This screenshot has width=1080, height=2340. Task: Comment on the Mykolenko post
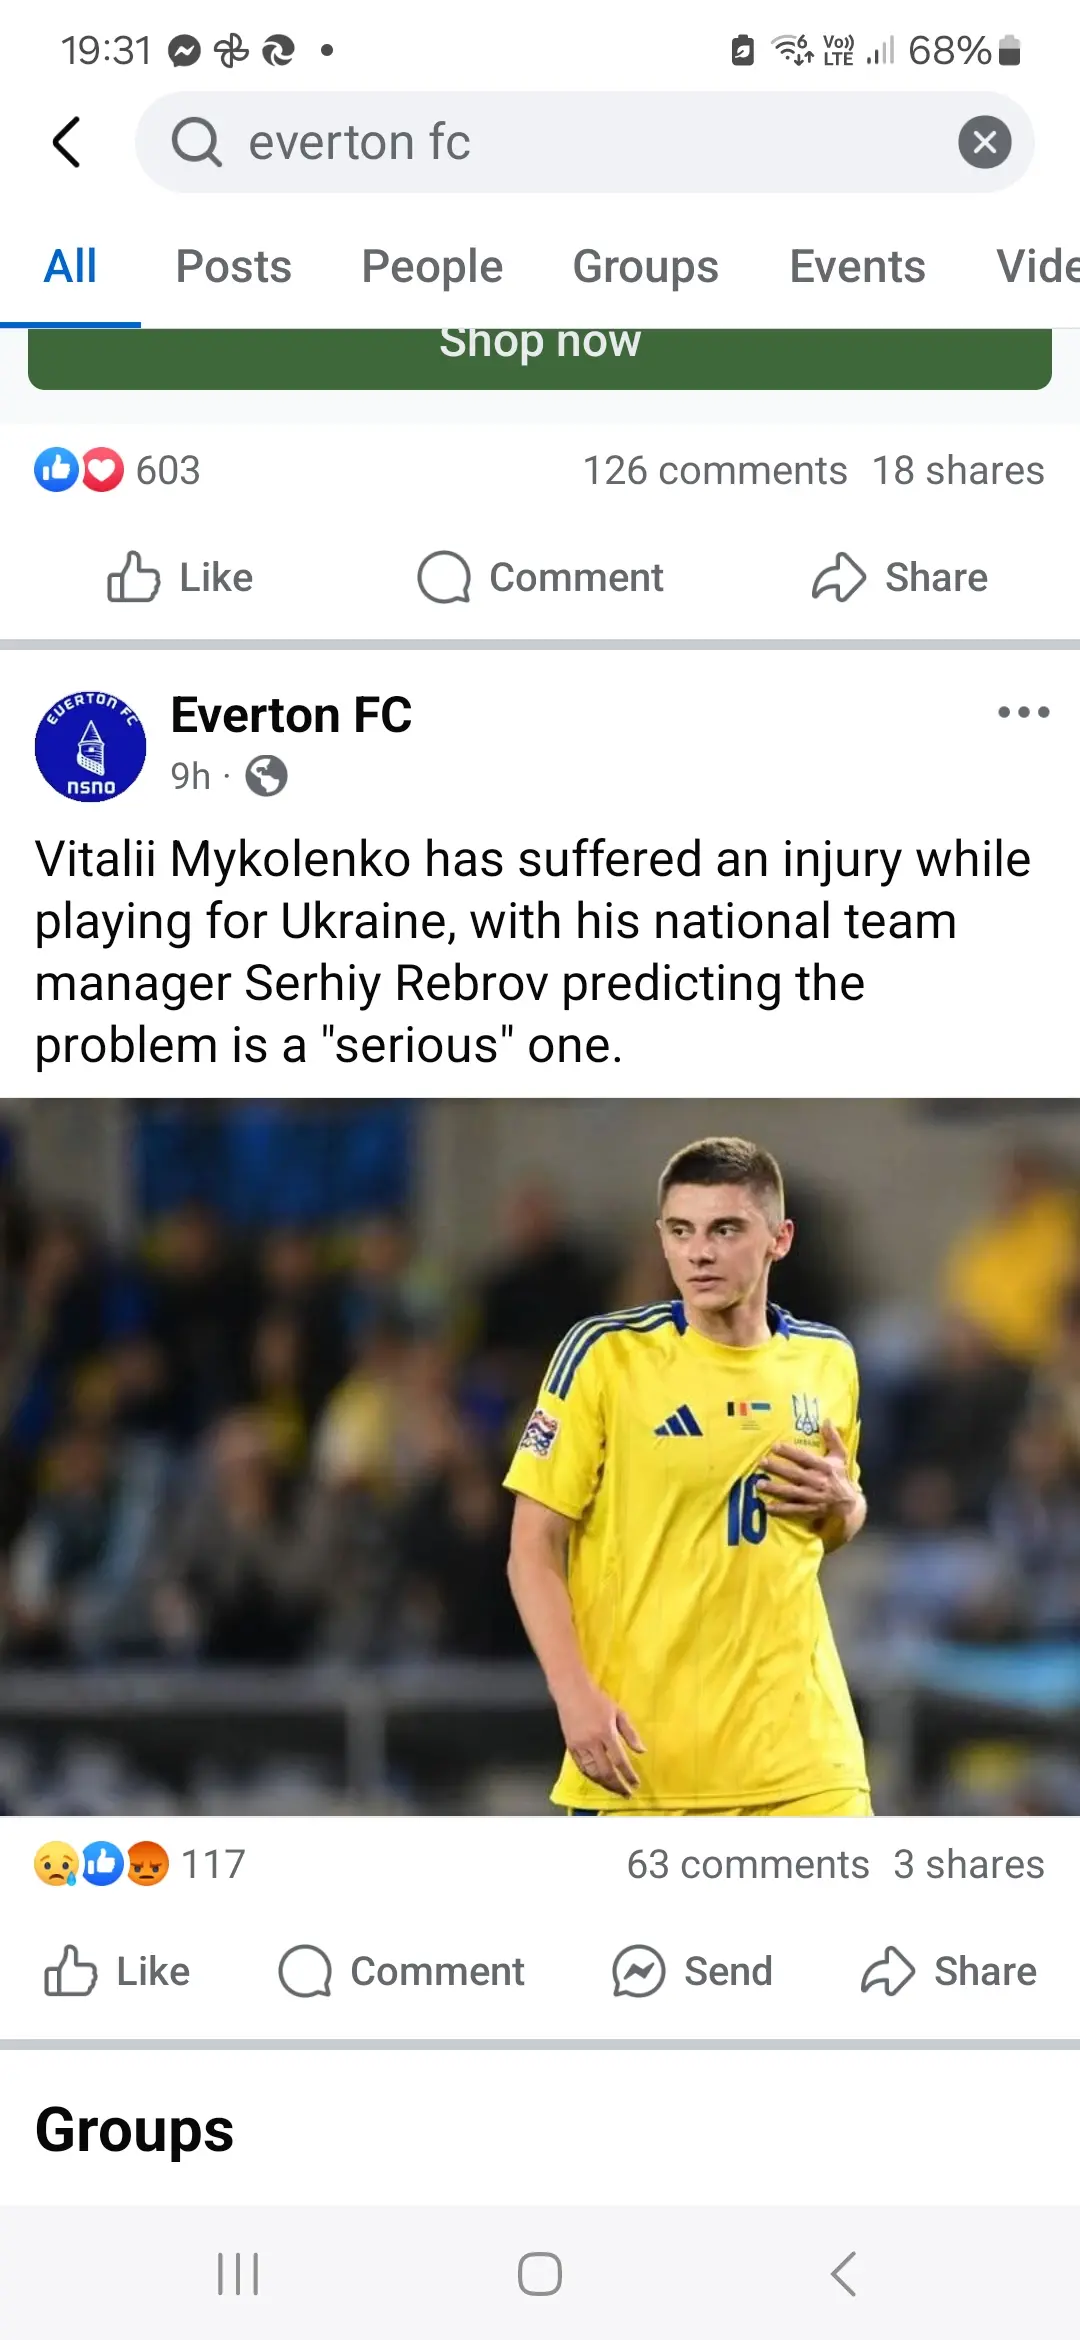(x=401, y=1971)
